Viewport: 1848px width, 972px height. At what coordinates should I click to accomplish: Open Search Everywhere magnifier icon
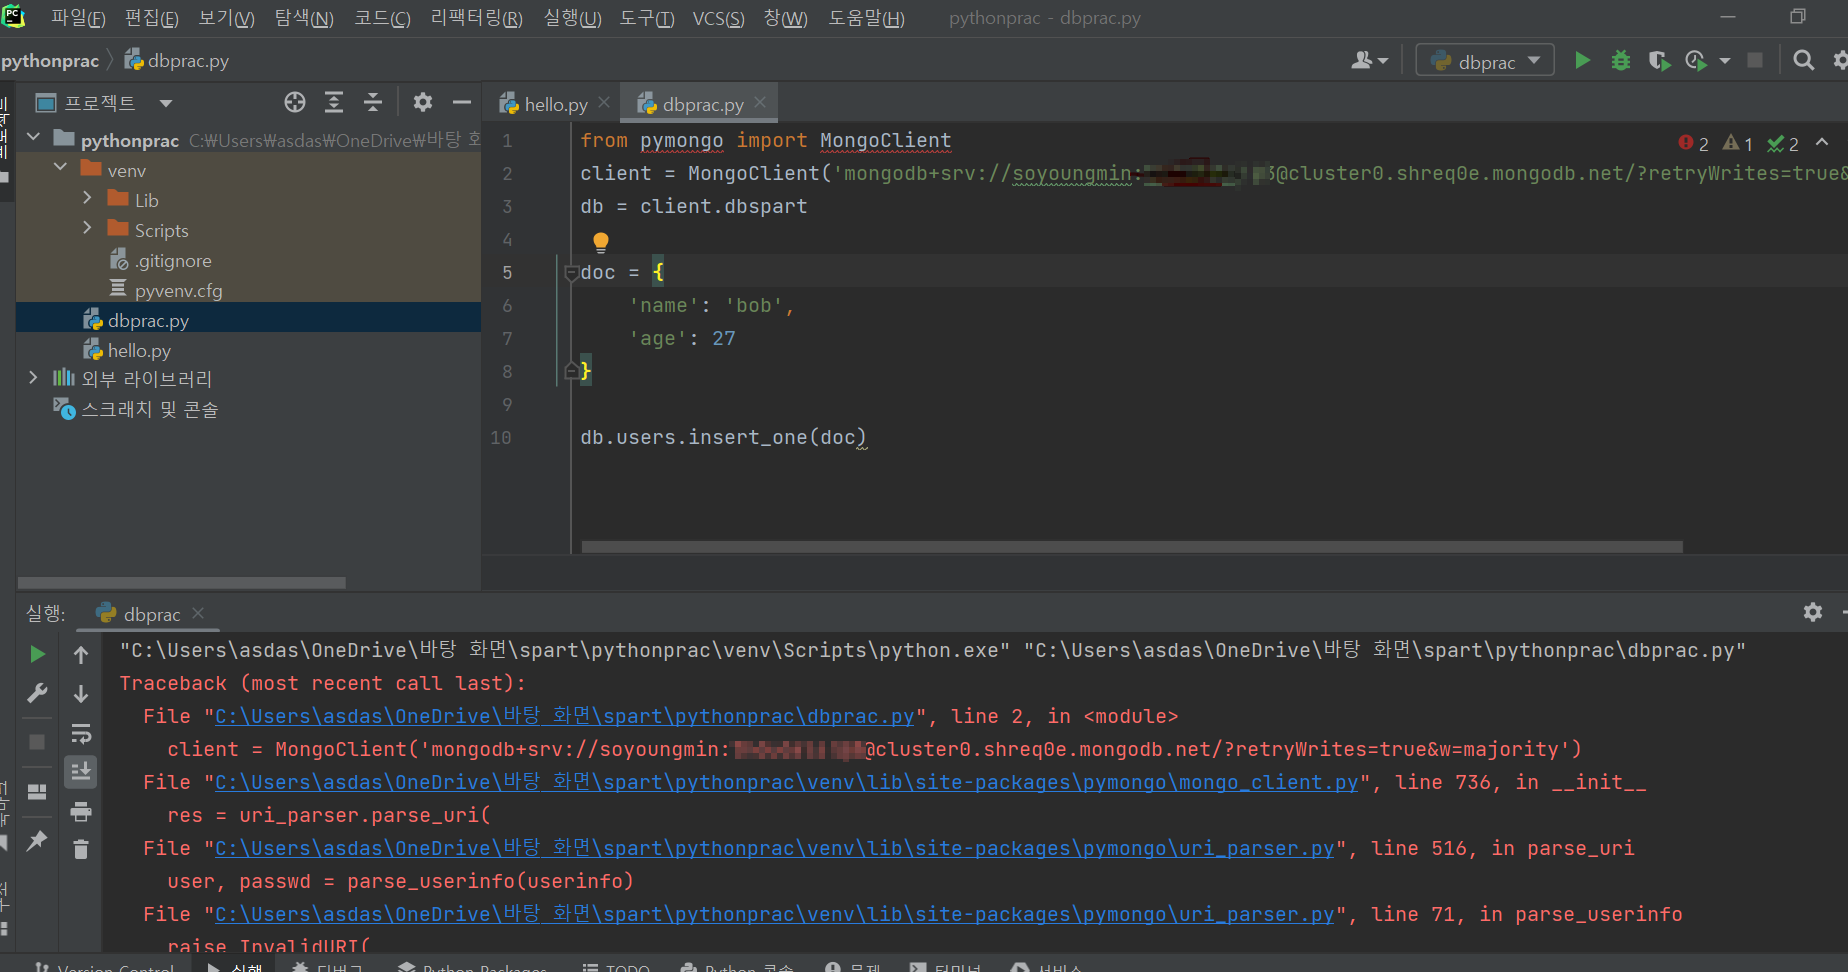1804,61
